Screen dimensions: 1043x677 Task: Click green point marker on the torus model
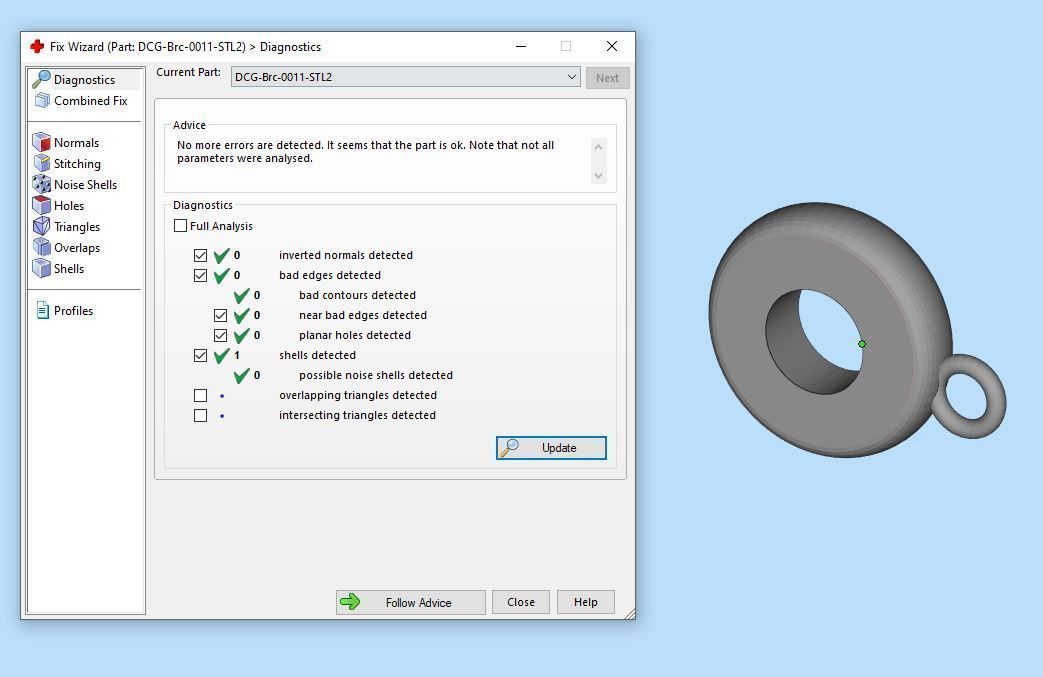(x=862, y=344)
